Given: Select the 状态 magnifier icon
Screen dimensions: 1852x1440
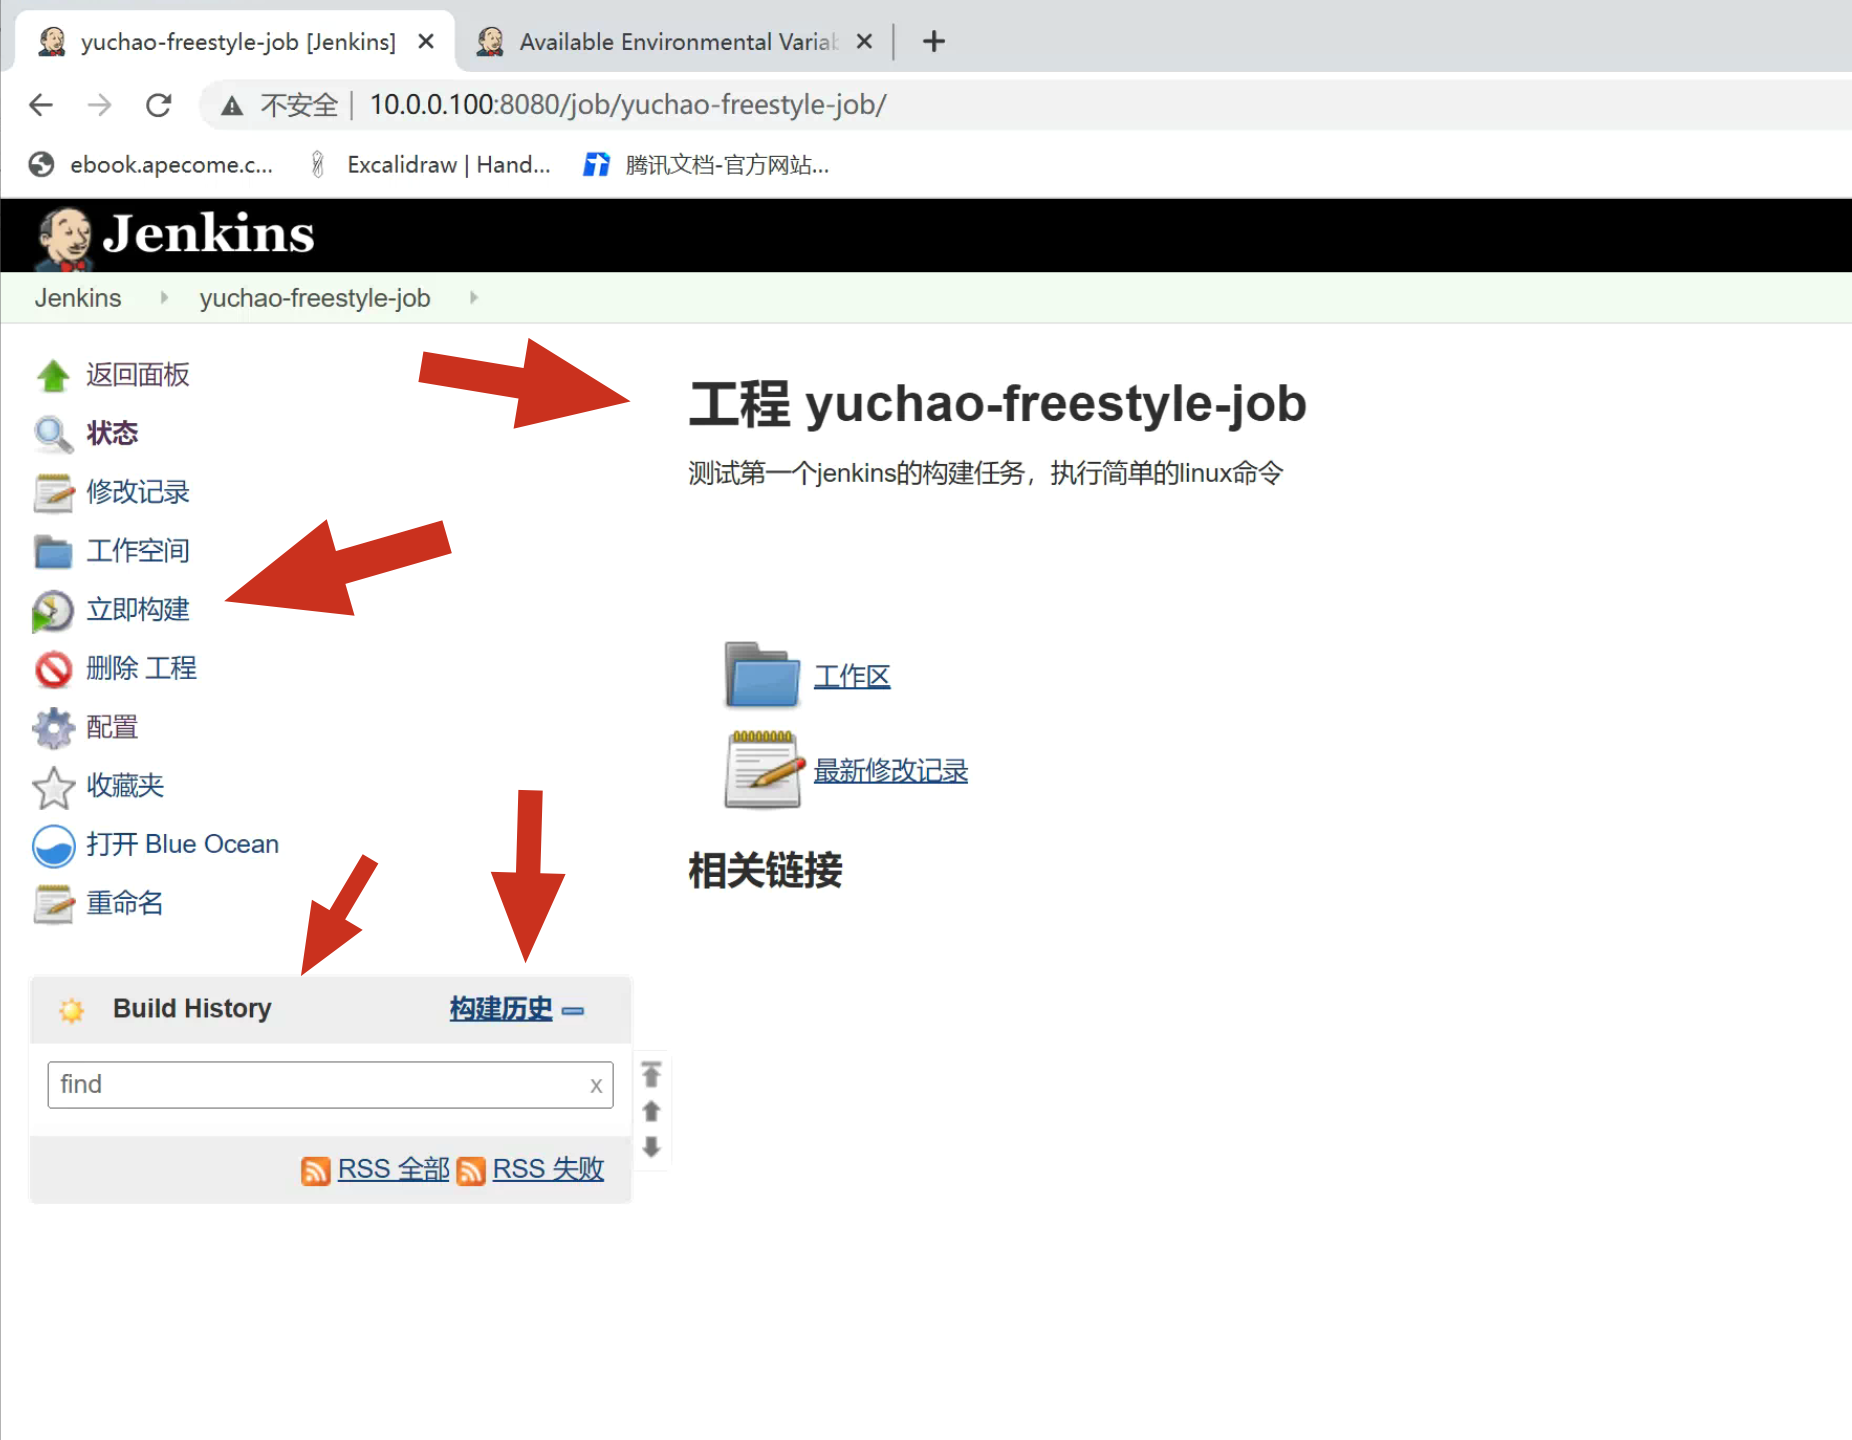Looking at the screenshot, I should [53, 434].
